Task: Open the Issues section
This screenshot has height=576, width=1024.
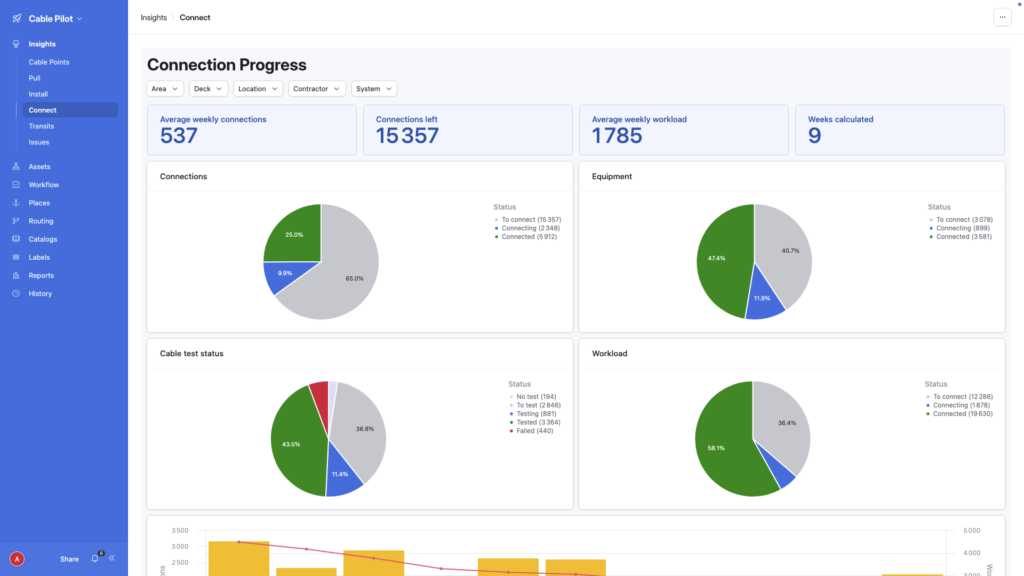Action: point(37,142)
